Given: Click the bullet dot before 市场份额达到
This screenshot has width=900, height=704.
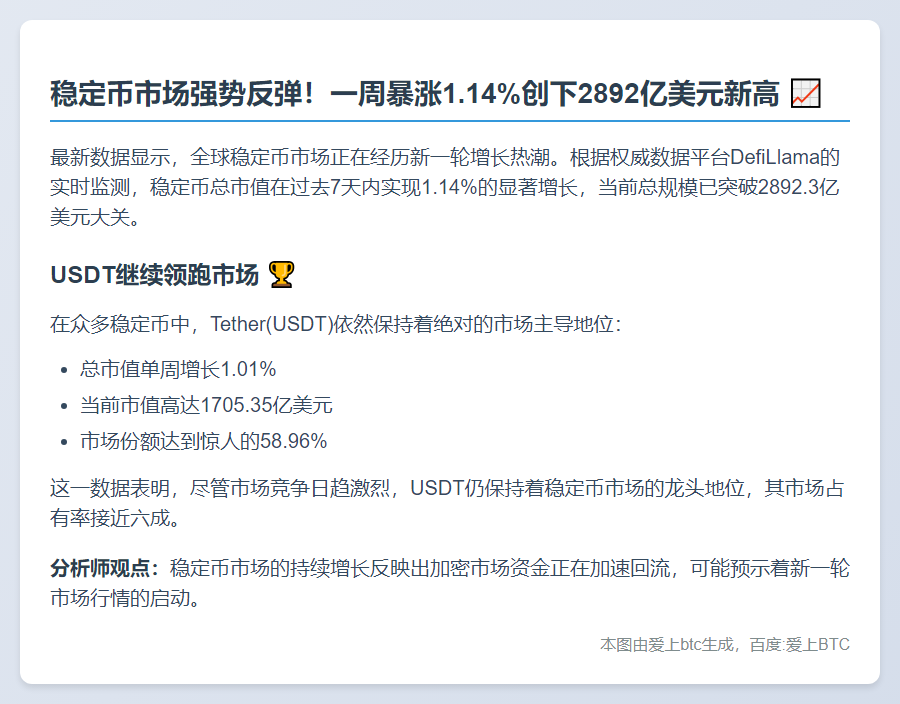Looking at the screenshot, I should pyautogui.click(x=64, y=442).
